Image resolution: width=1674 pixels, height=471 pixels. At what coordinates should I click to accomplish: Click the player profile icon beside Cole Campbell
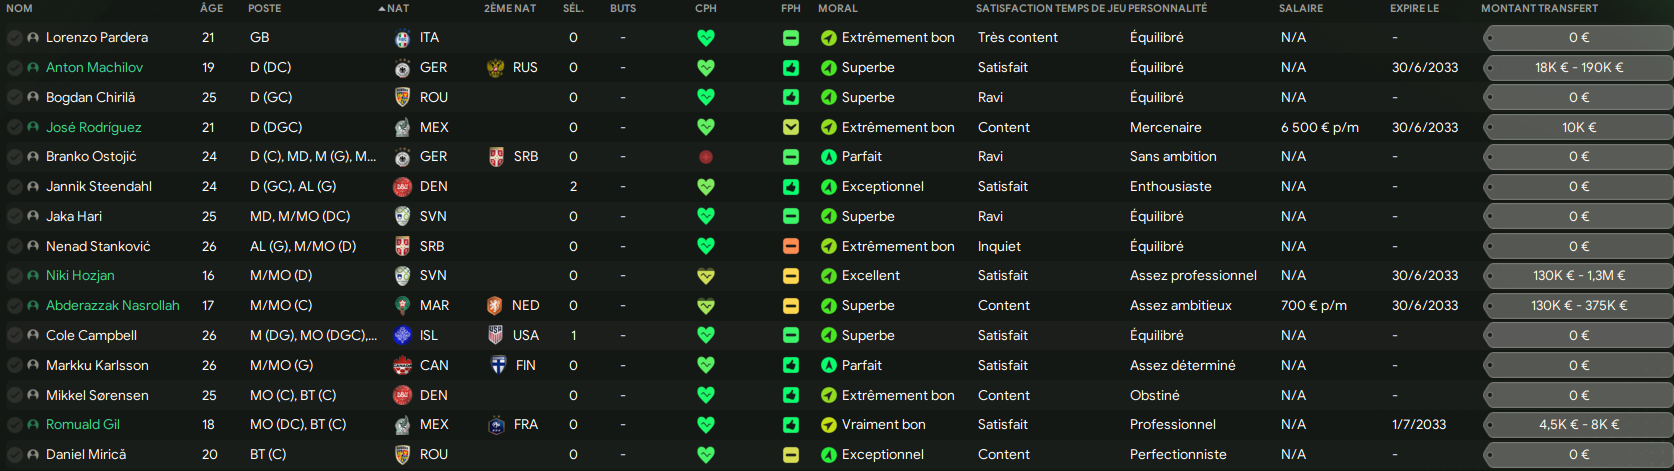click(33, 336)
